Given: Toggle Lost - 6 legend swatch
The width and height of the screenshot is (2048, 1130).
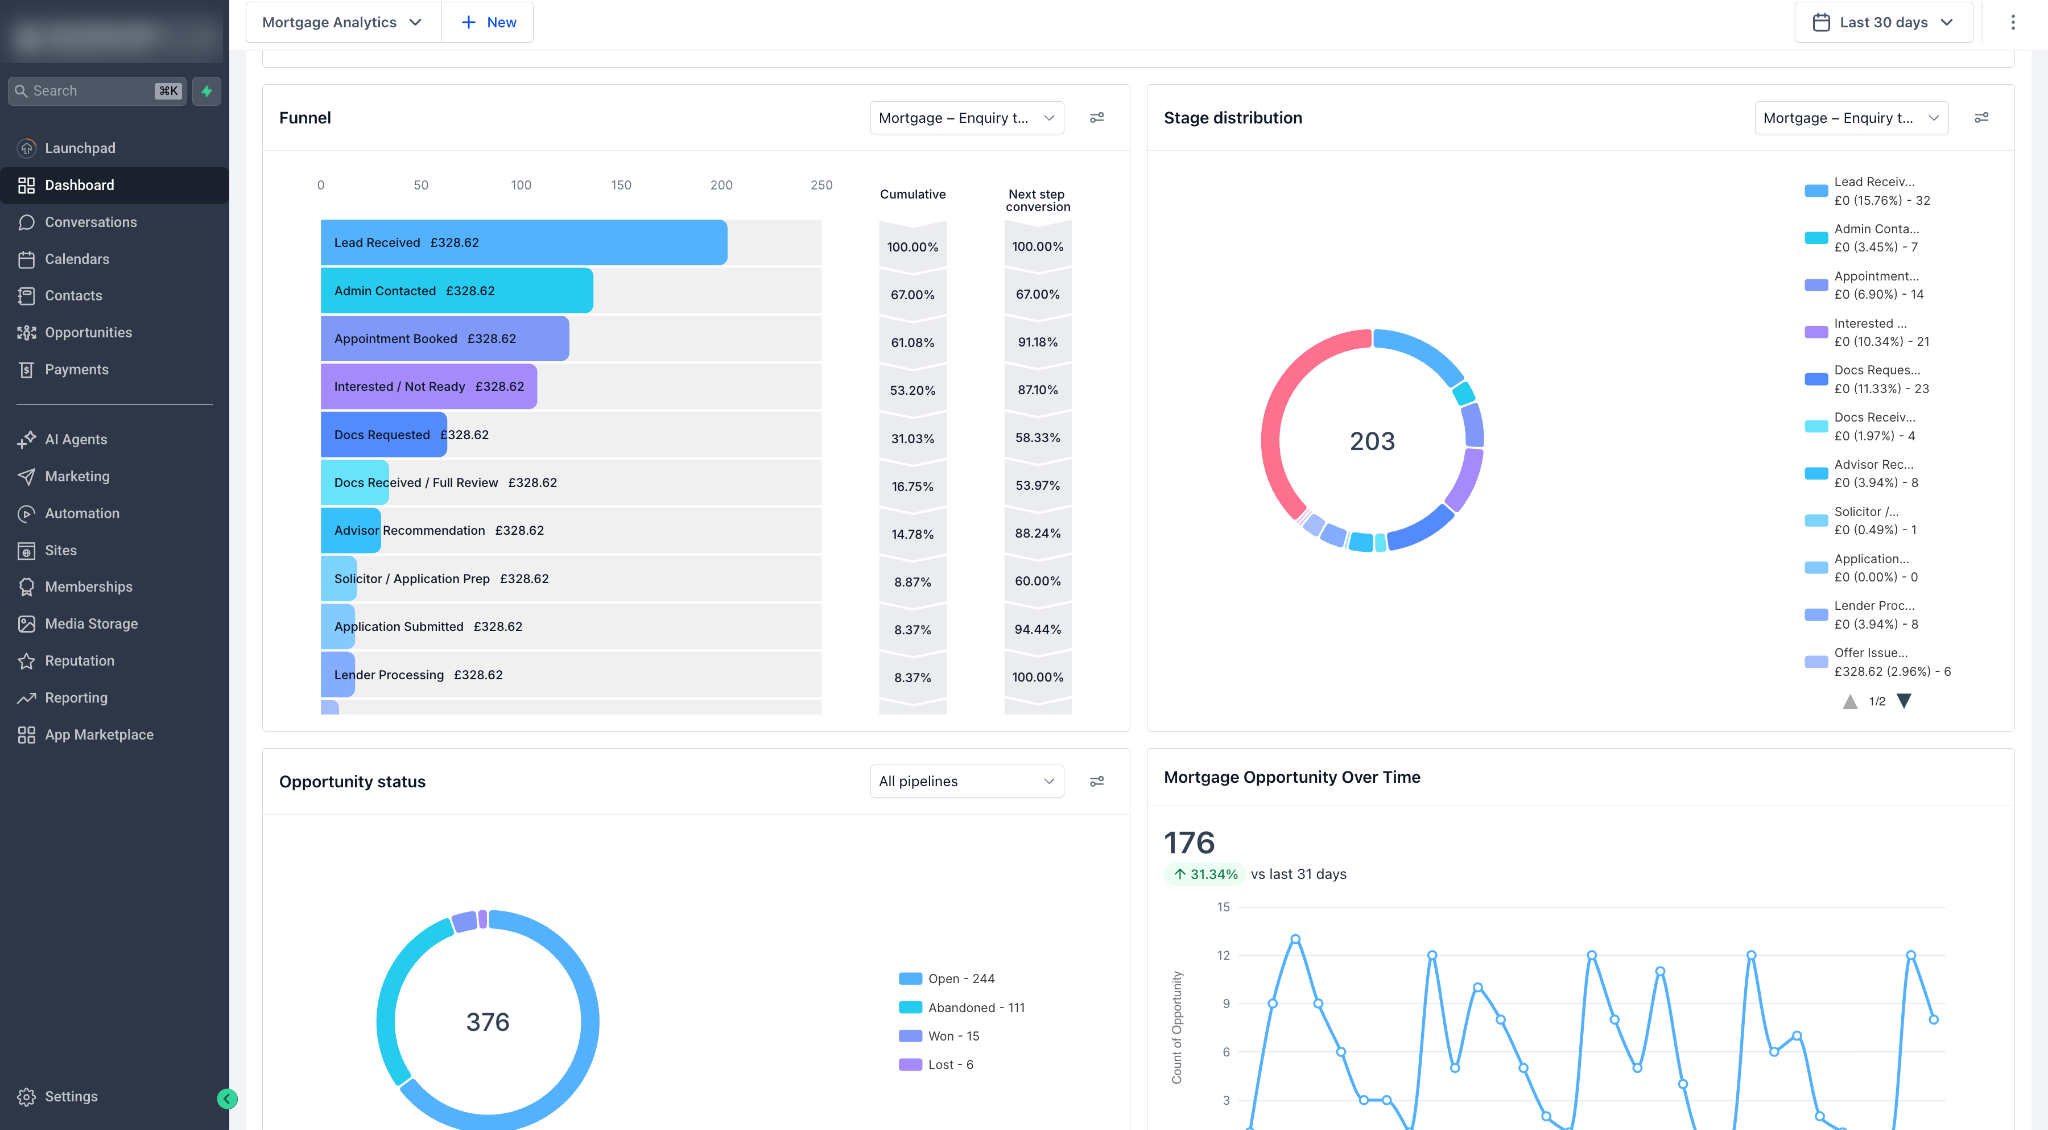Looking at the screenshot, I should click(x=910, y=1065).
